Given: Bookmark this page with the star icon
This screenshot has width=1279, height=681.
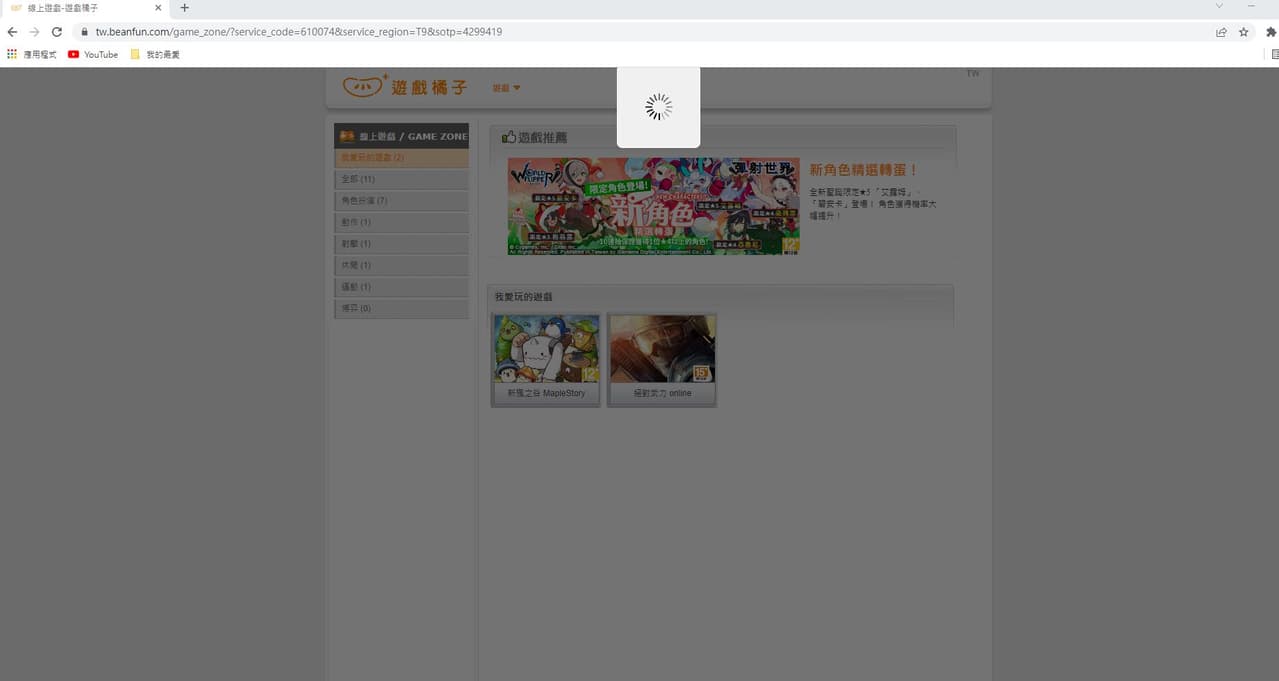Looking at the screenshot, I should click(x=1244, y=32).
